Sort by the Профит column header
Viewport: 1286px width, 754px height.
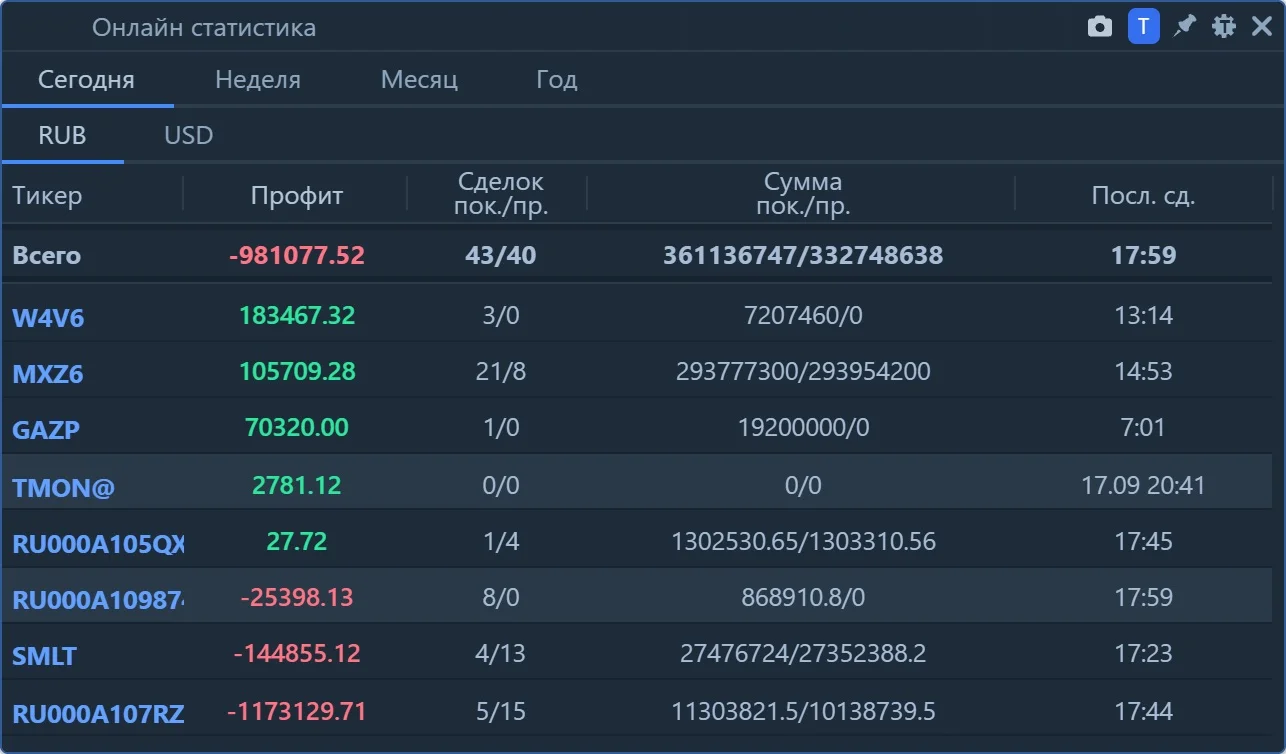coord(297,195)
